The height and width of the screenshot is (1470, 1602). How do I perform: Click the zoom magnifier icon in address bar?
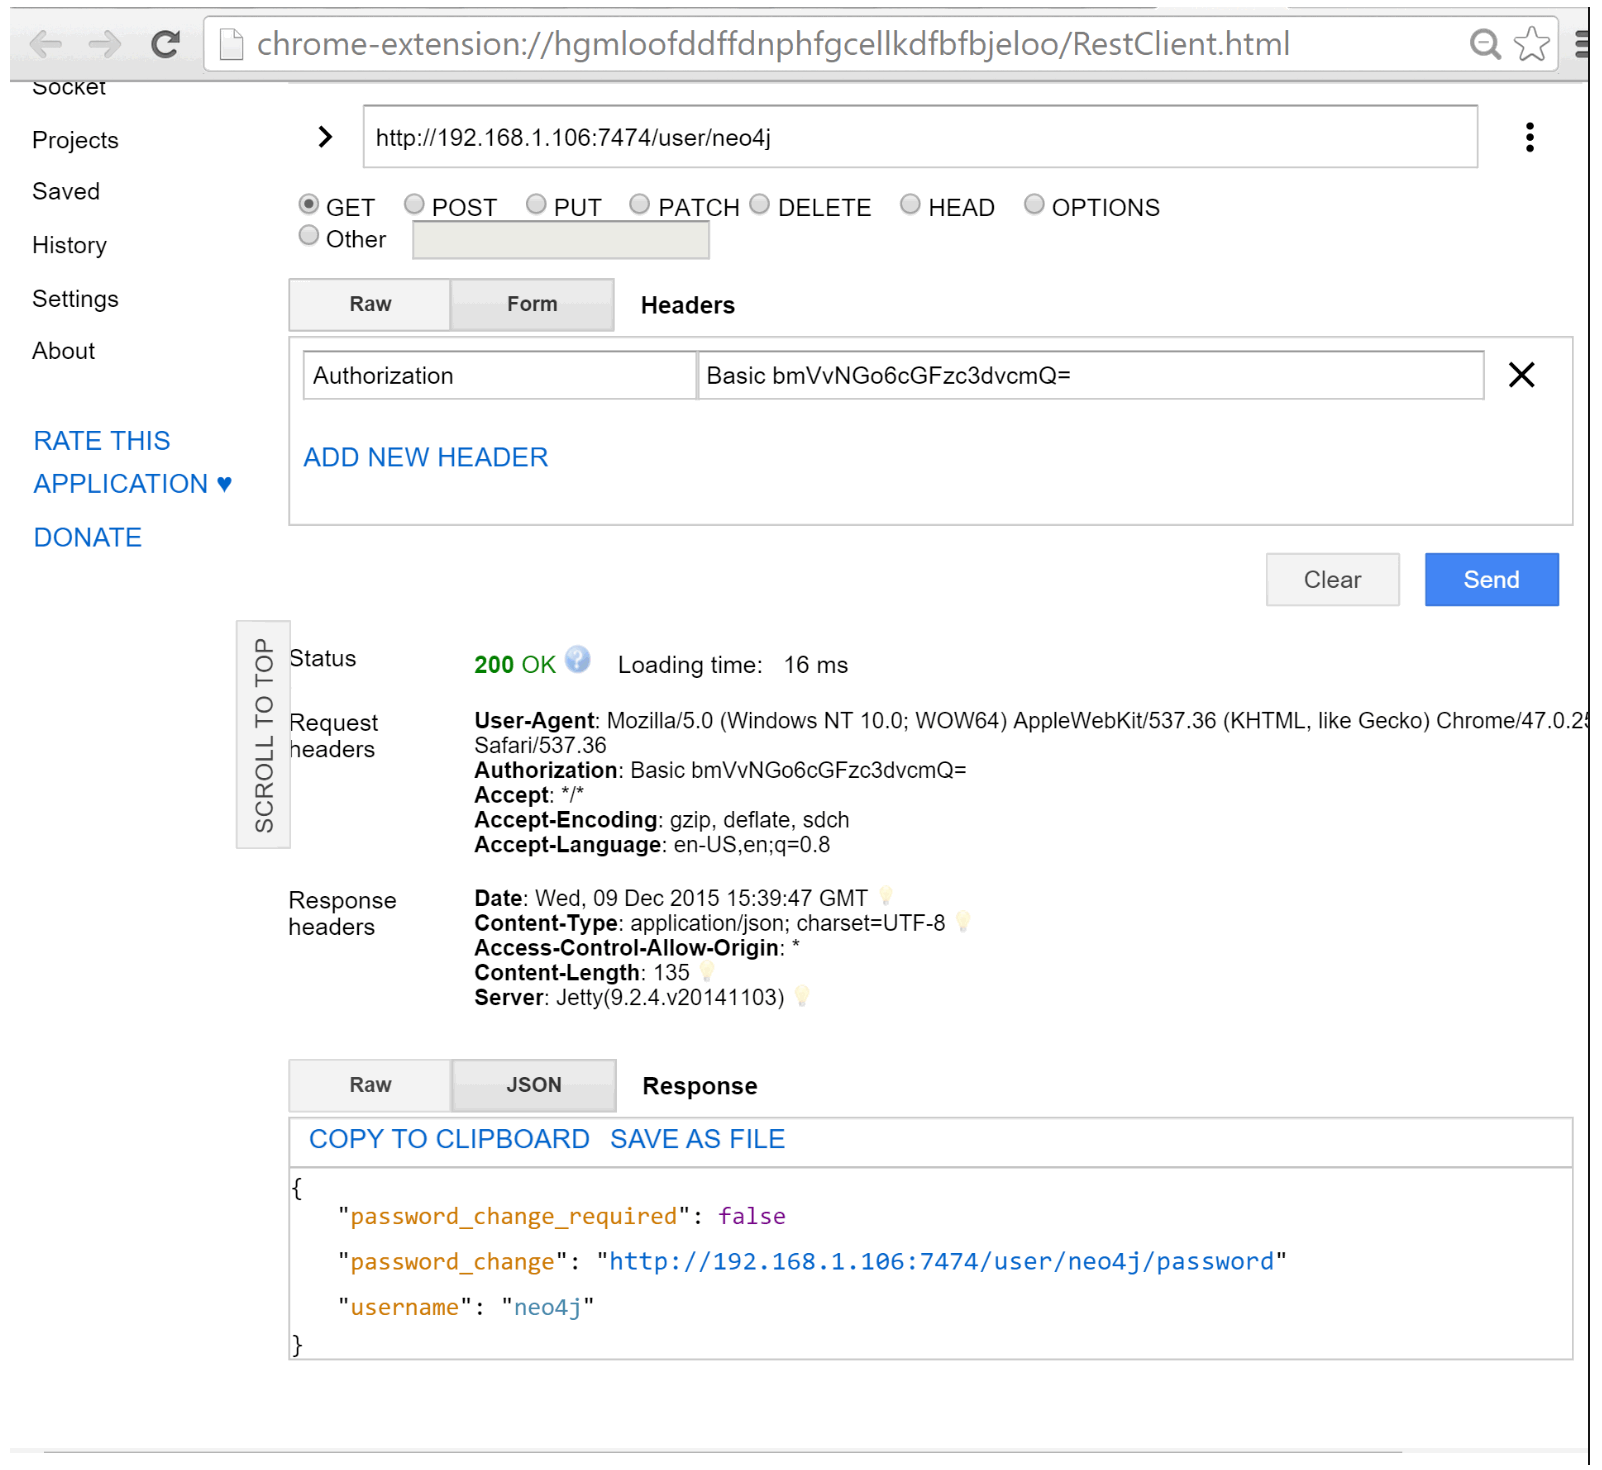[1485, 44]
